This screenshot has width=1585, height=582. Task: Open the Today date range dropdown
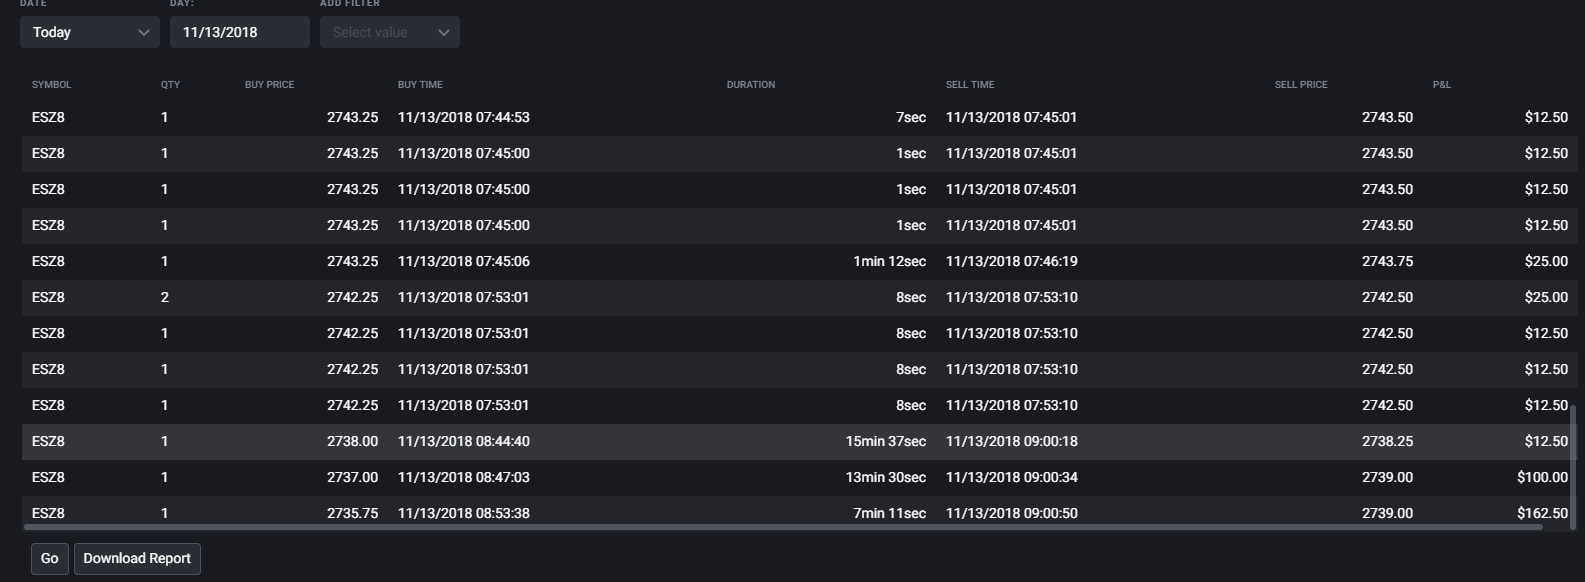click(x=89, y=32)
